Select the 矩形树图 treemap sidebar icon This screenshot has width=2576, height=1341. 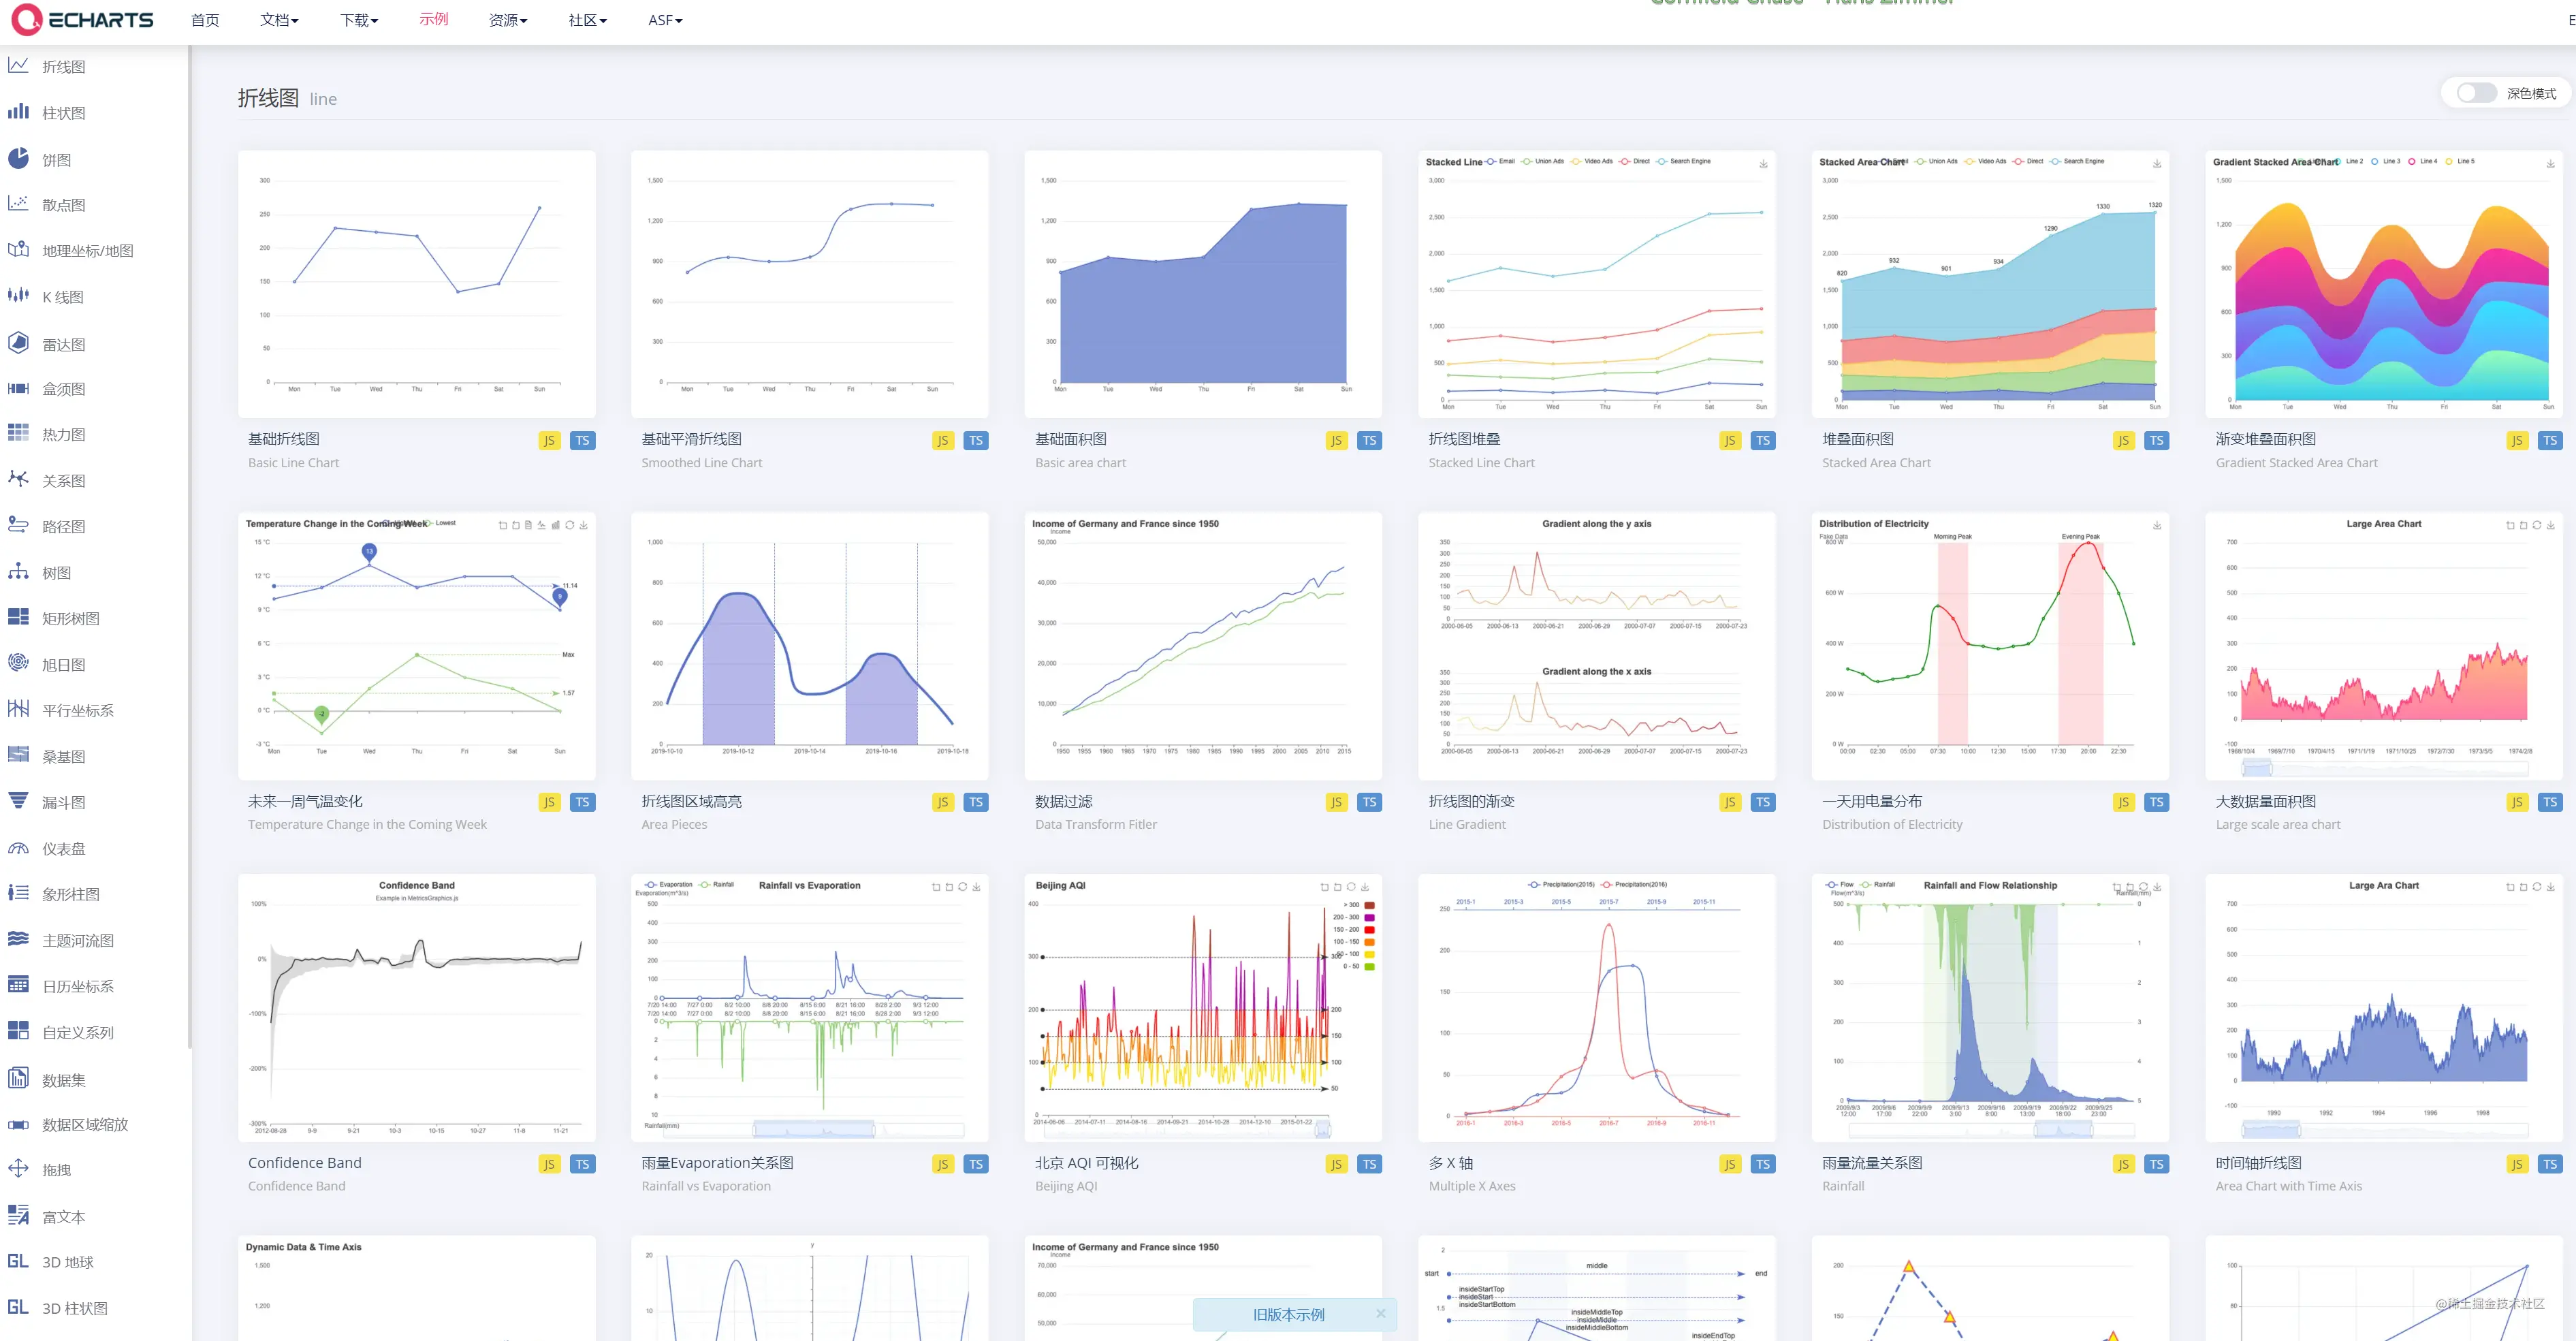(18, 617)
